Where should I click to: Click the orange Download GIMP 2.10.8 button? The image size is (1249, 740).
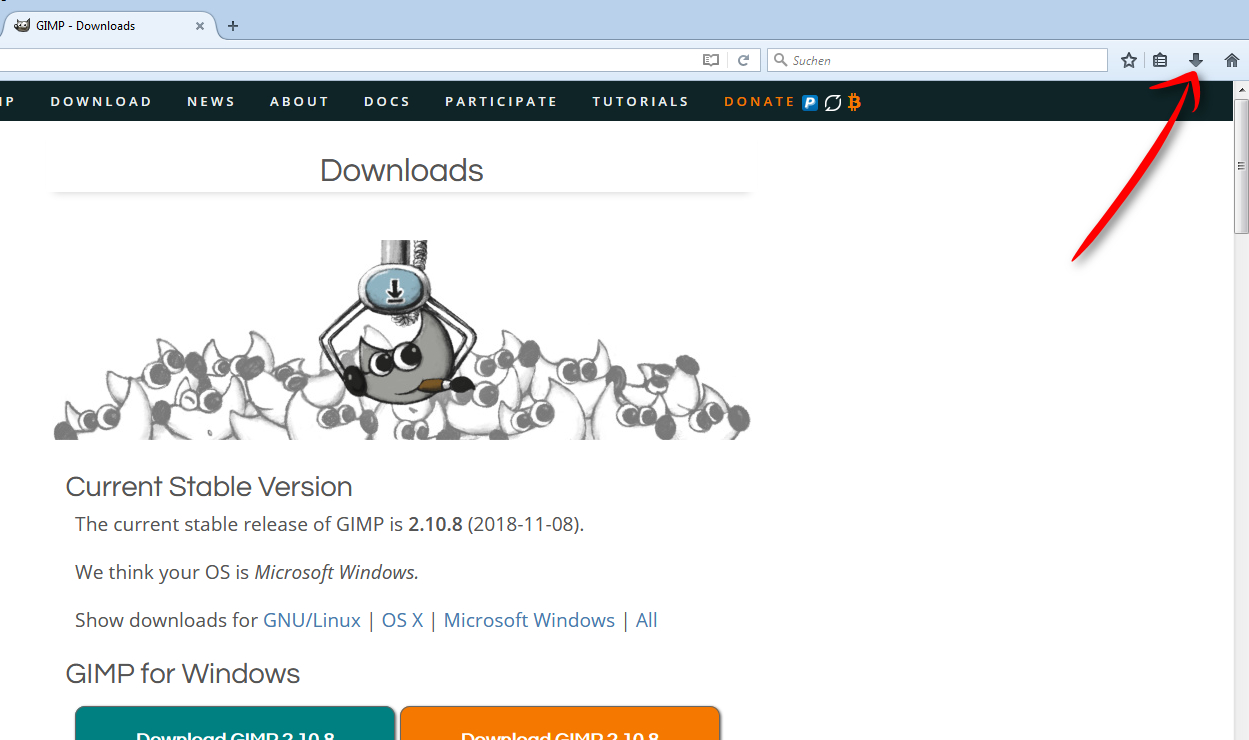coord(559,730)
